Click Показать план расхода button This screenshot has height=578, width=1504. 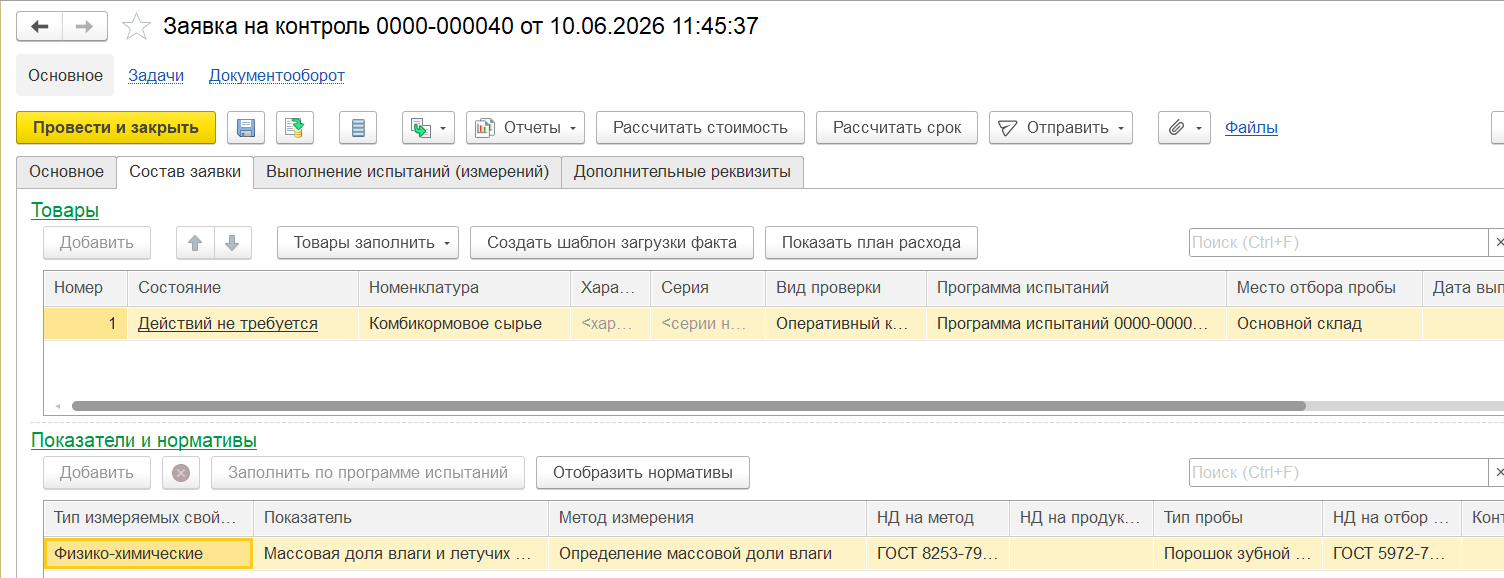(871, 243)
